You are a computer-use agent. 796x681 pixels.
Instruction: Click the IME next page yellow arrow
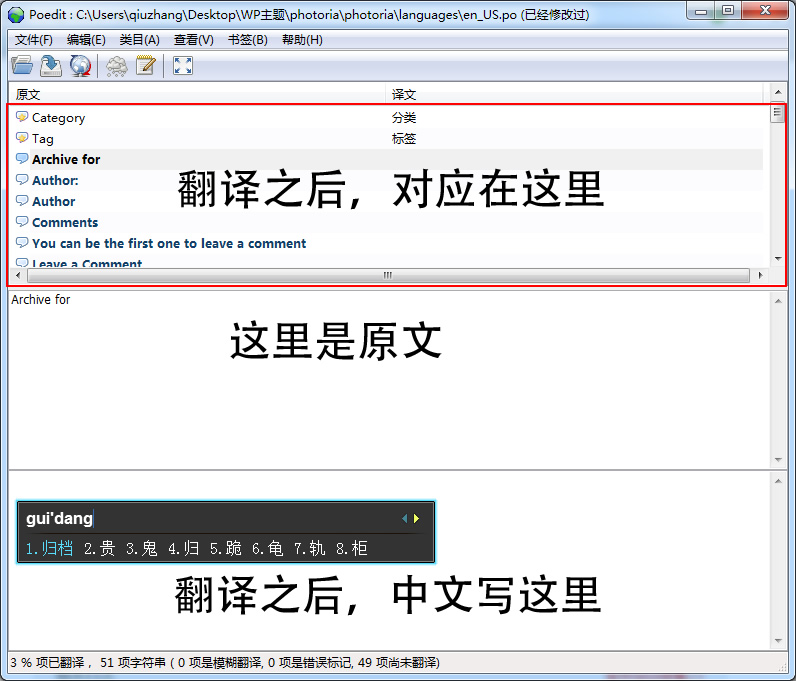(x=416, y=519)
